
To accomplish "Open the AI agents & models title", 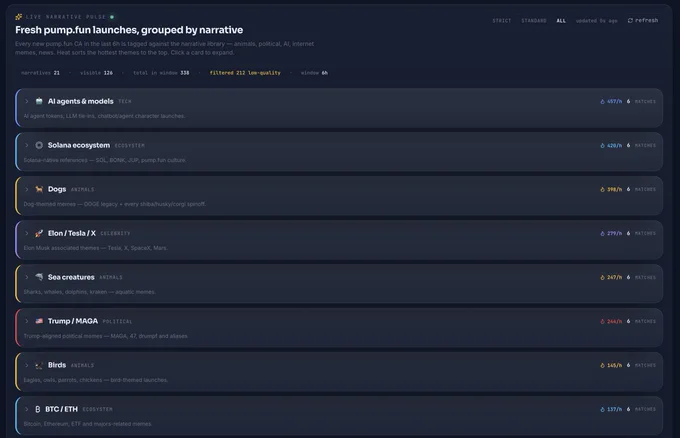I will point(80,101).
